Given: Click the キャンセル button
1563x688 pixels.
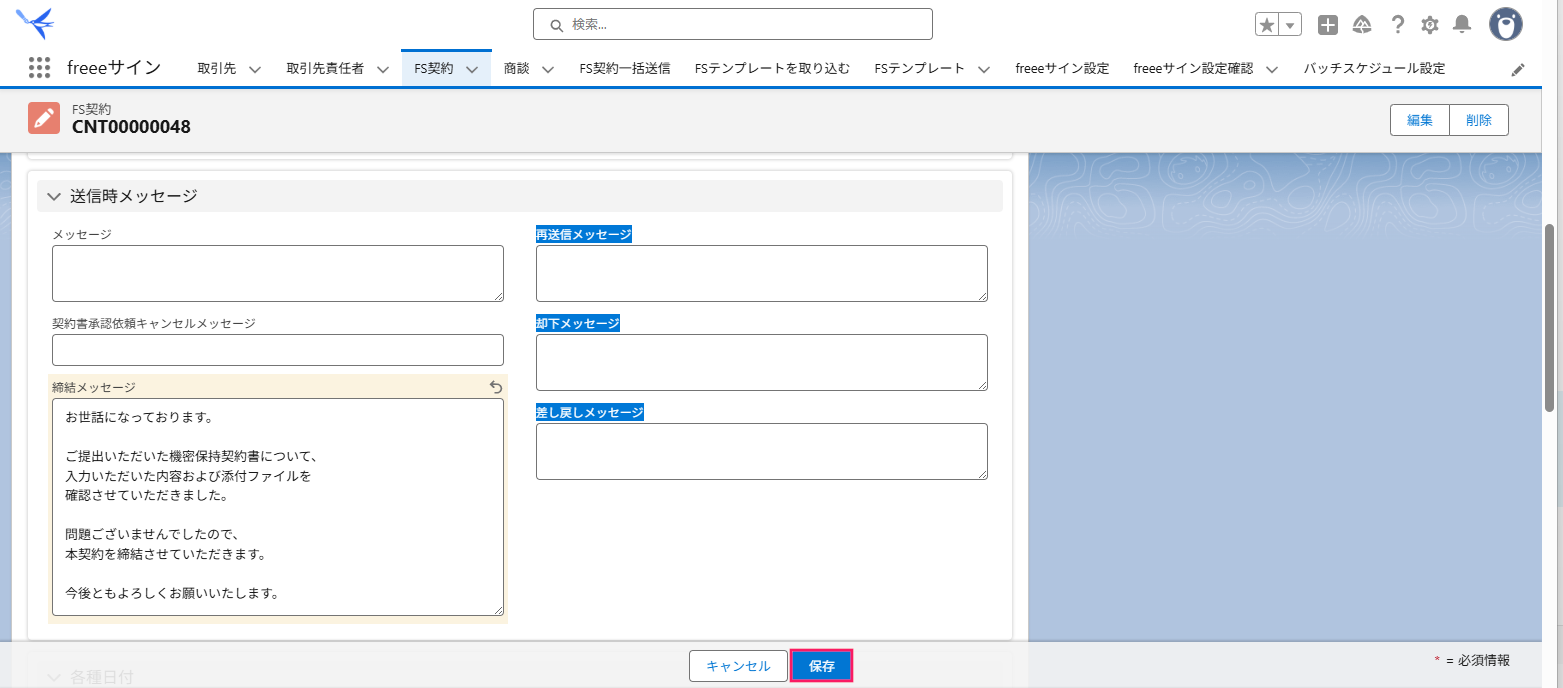Looking at the screenshot, I should pyautogui.click(x=738, y=666).
